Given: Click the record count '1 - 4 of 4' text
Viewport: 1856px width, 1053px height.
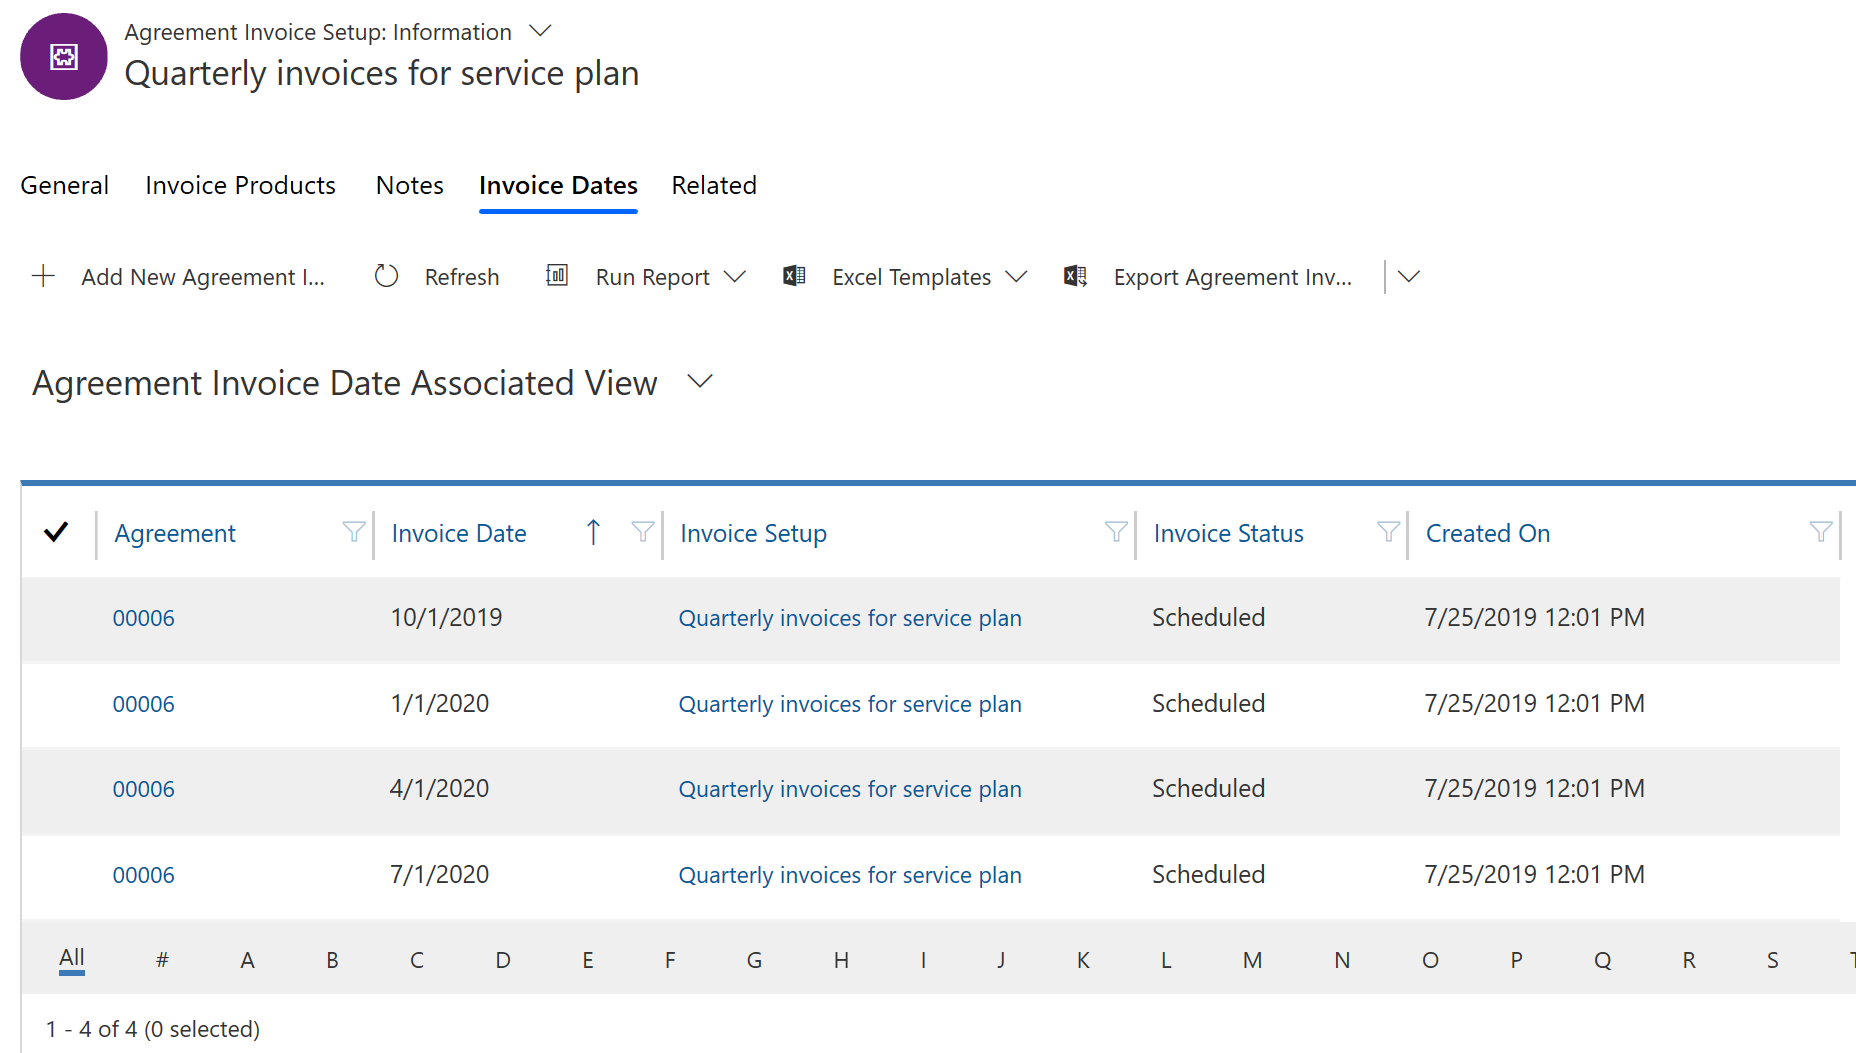Looking at the screenshot, I should pos(92,1029).
